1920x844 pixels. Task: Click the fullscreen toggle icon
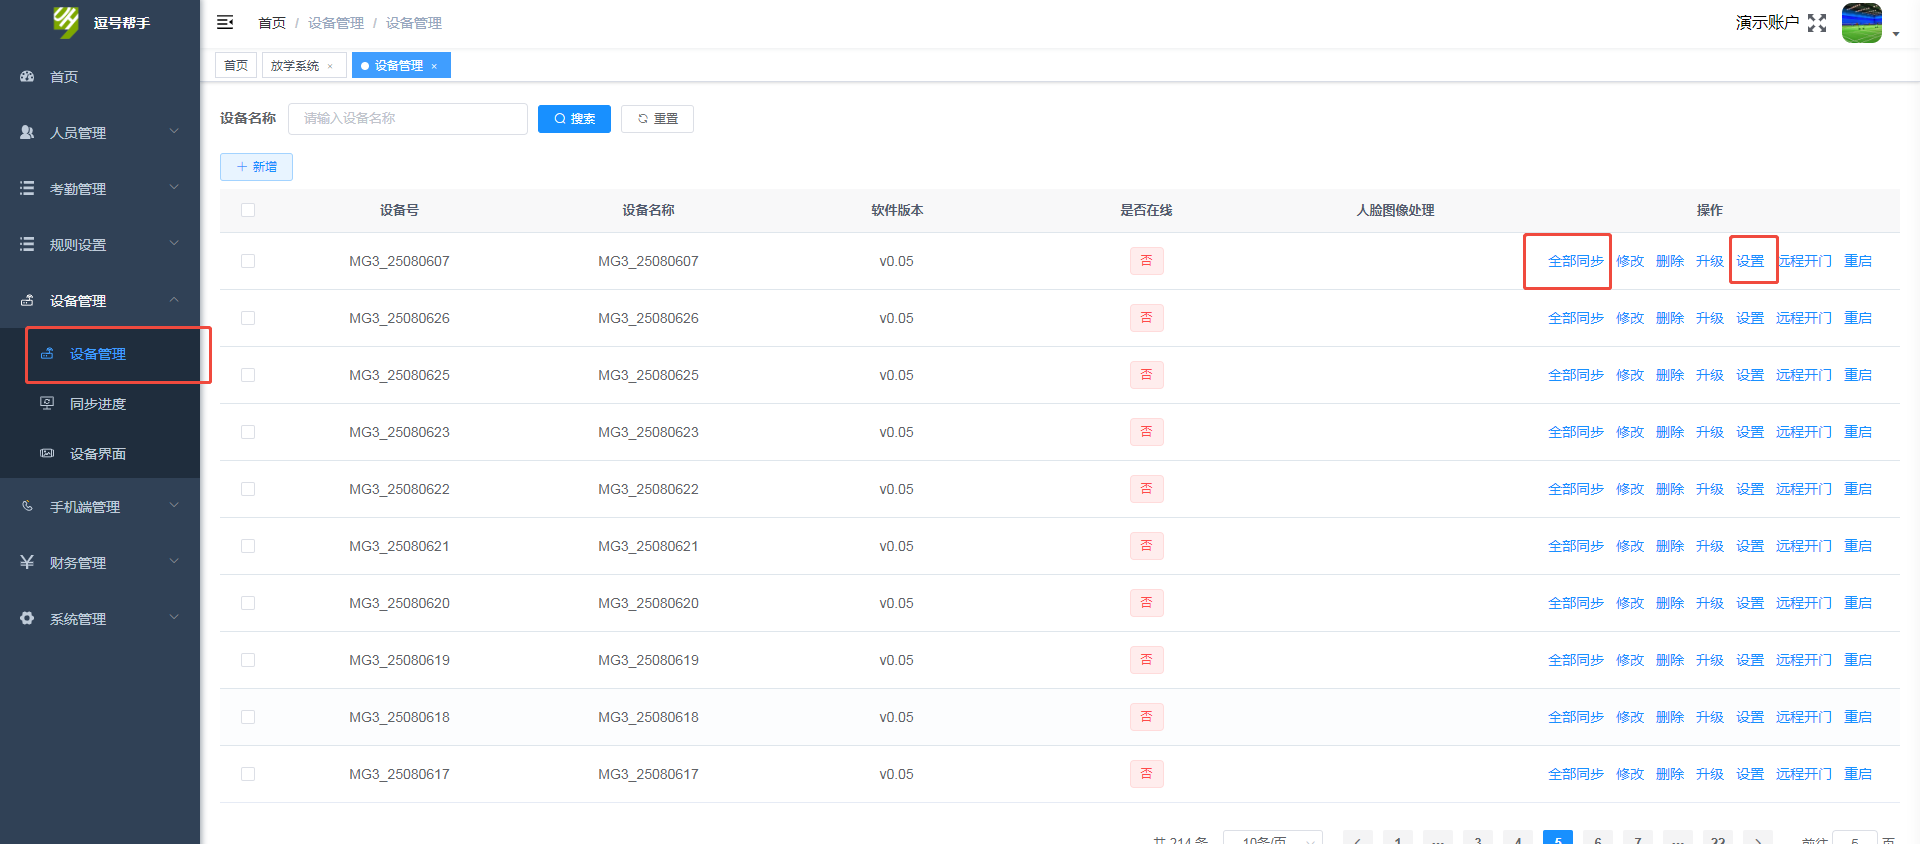point(1817,23)
